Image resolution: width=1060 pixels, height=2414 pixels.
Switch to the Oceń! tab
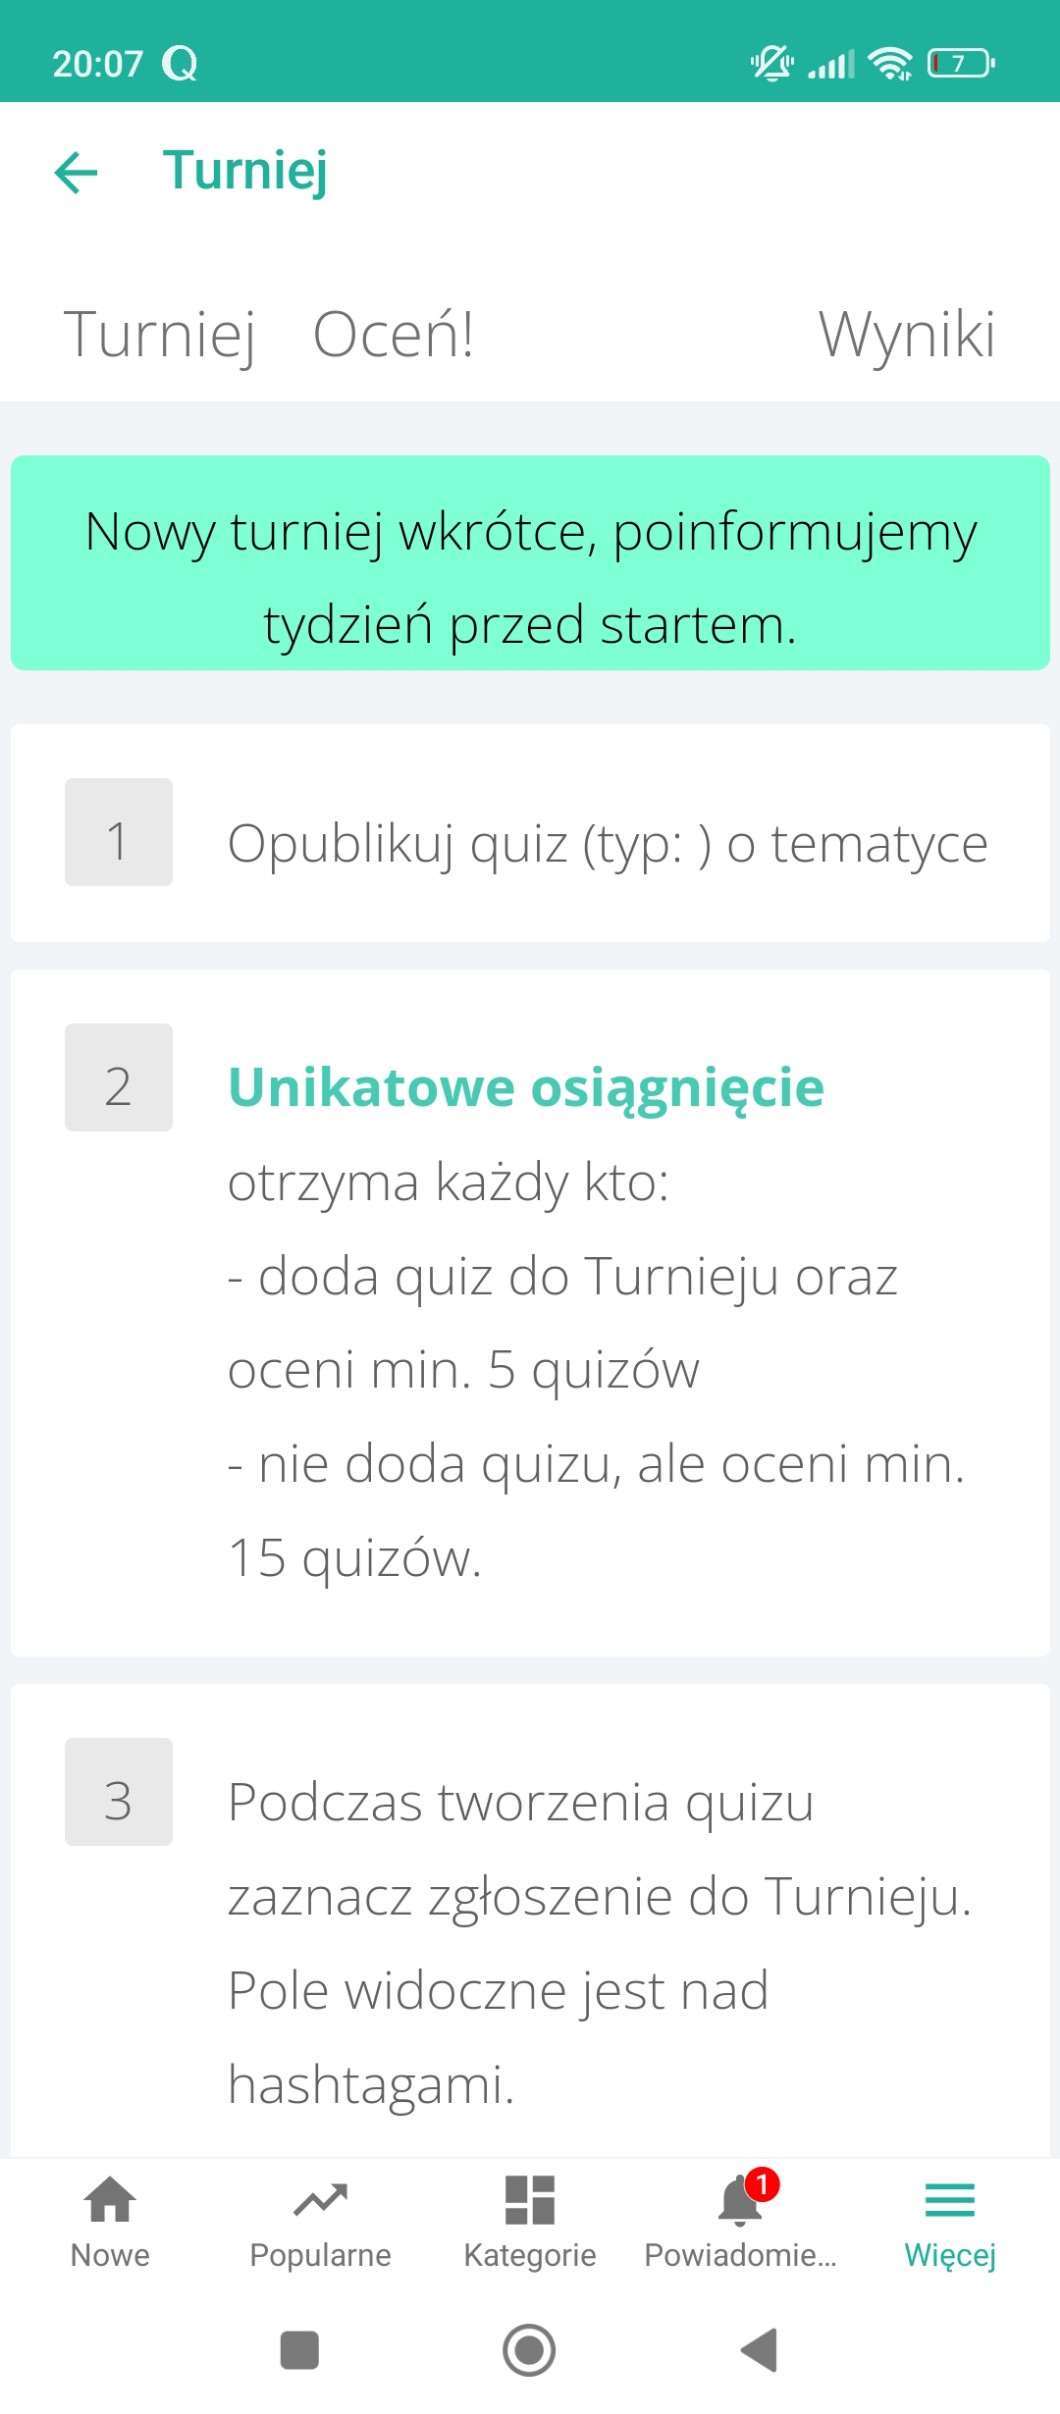click(x=393, y=334)
